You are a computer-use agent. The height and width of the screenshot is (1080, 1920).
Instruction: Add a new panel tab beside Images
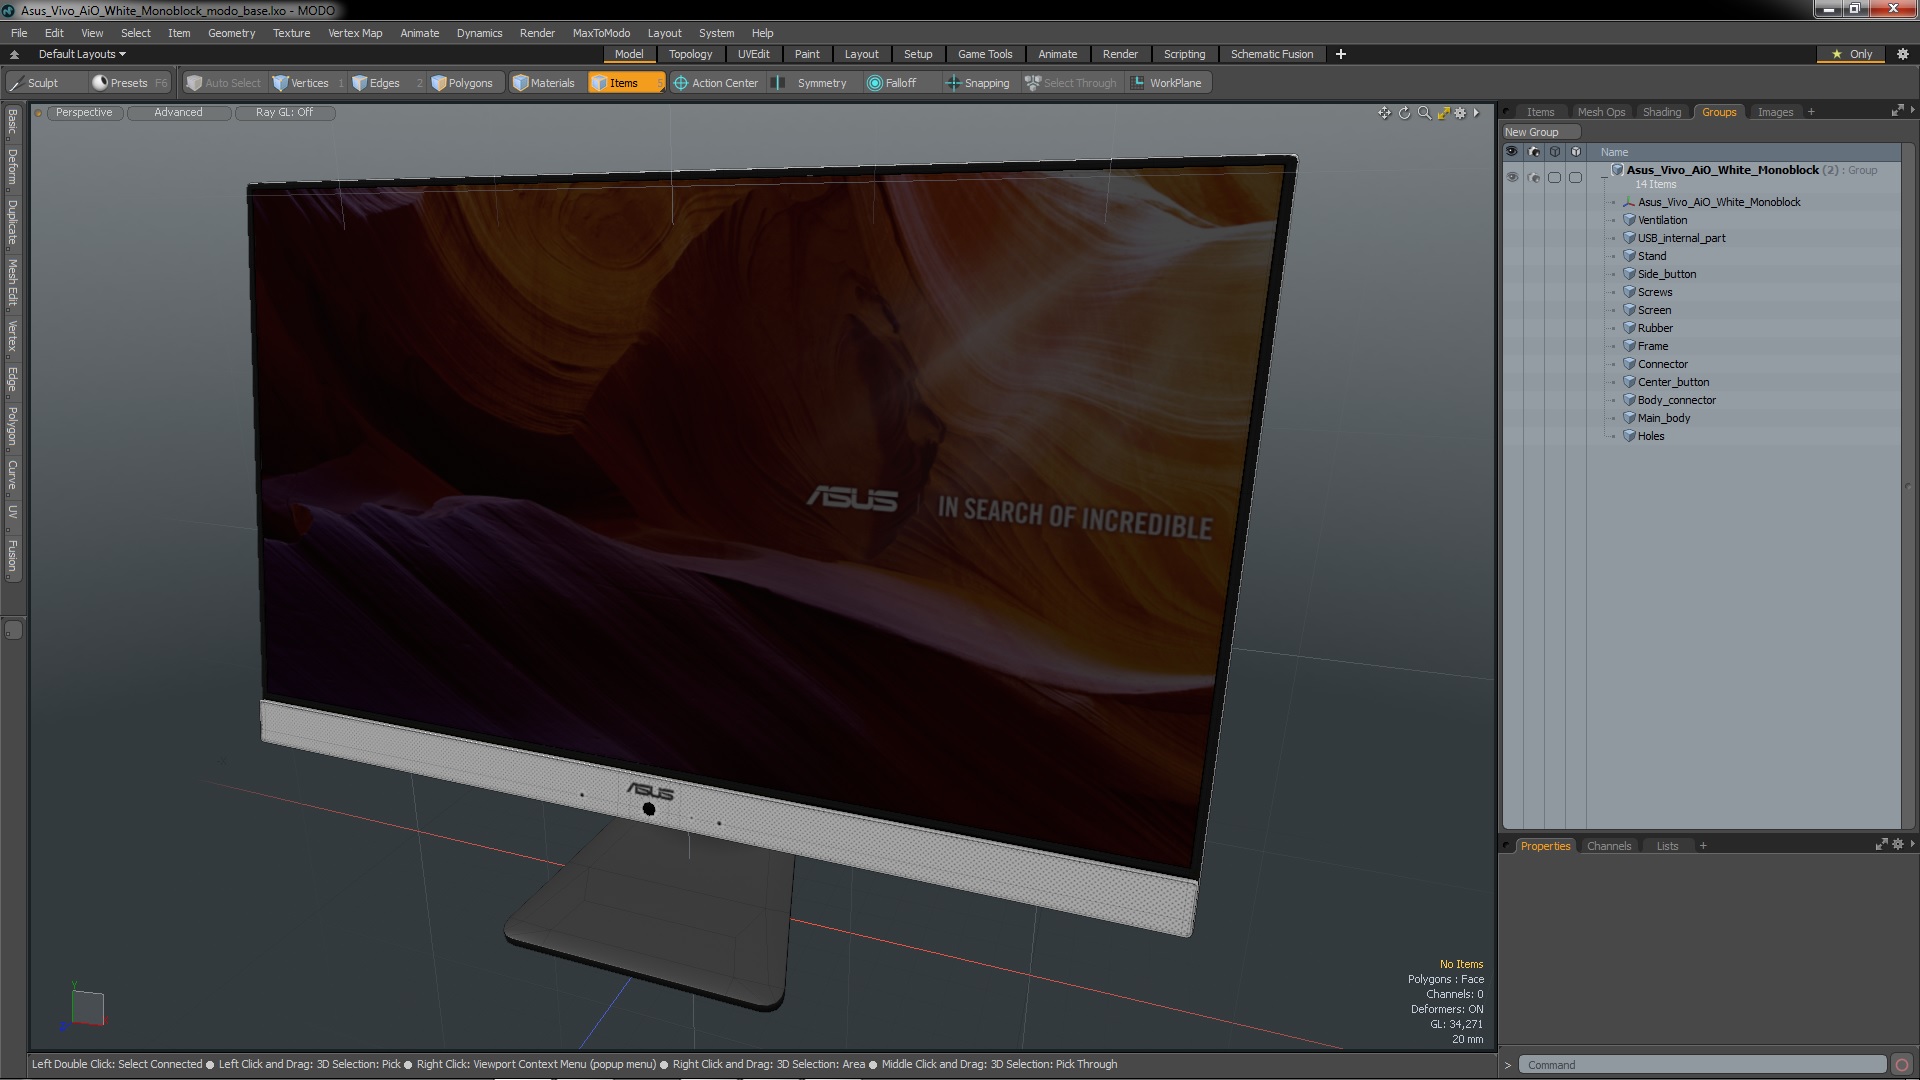pos(1811,112)
